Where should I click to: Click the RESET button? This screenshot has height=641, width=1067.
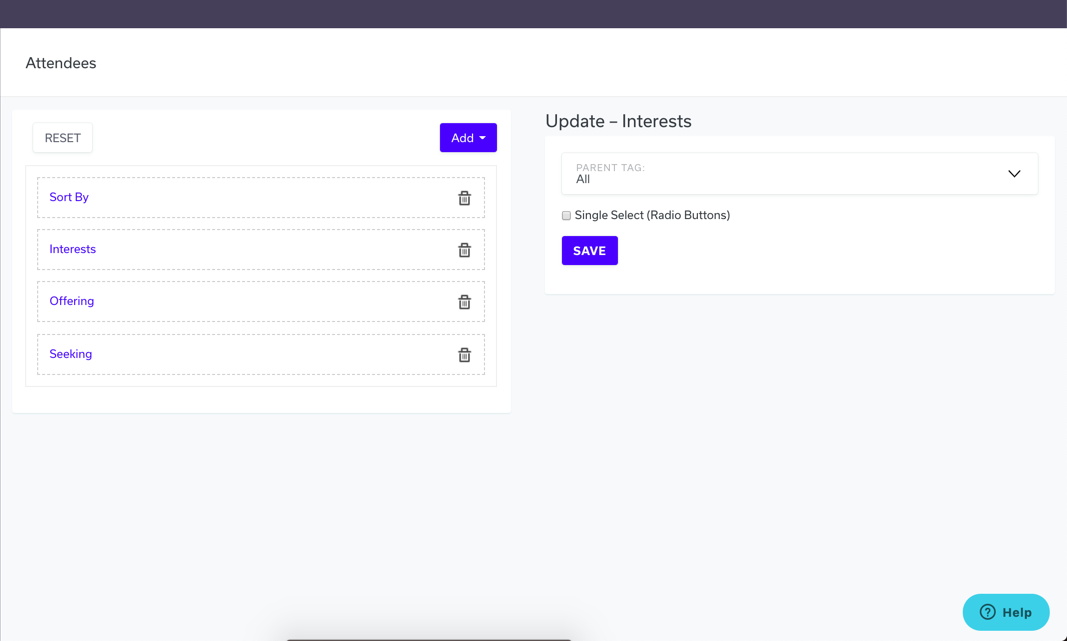[63, 137]
